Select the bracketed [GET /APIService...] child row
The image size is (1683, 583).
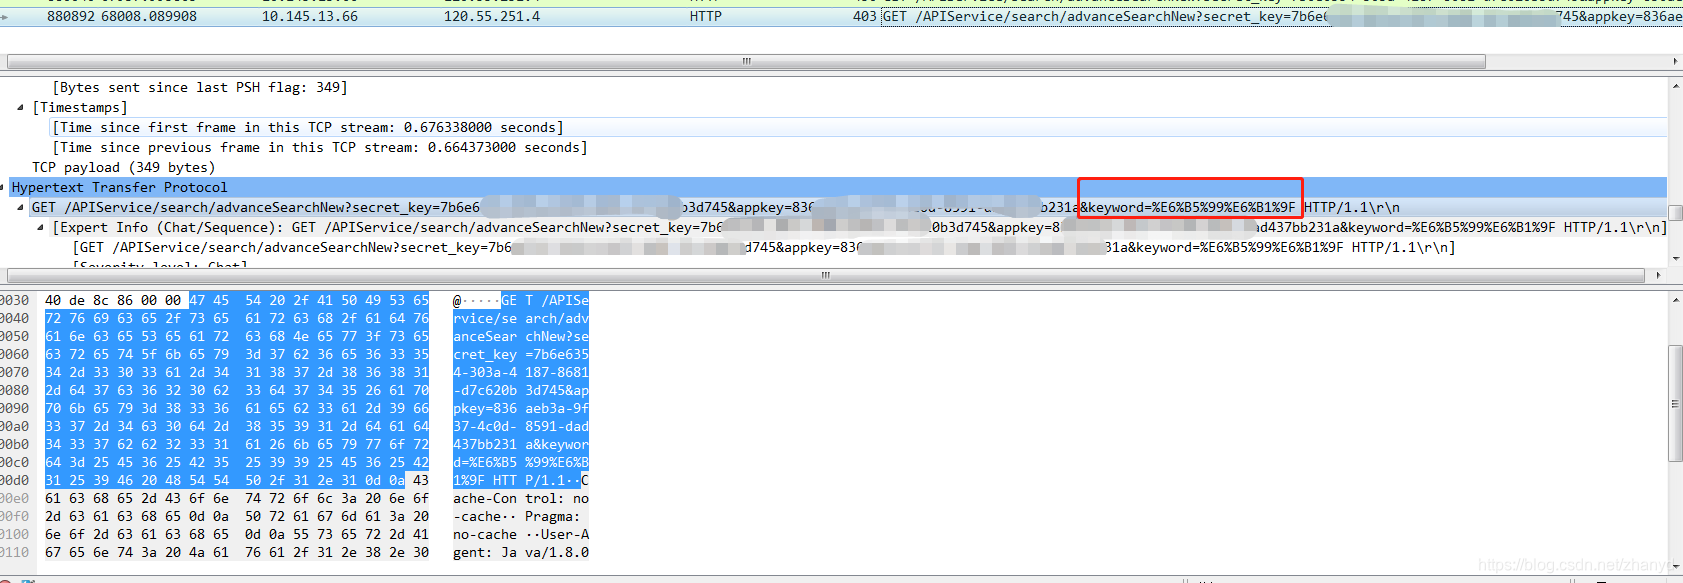coord(764,247)
